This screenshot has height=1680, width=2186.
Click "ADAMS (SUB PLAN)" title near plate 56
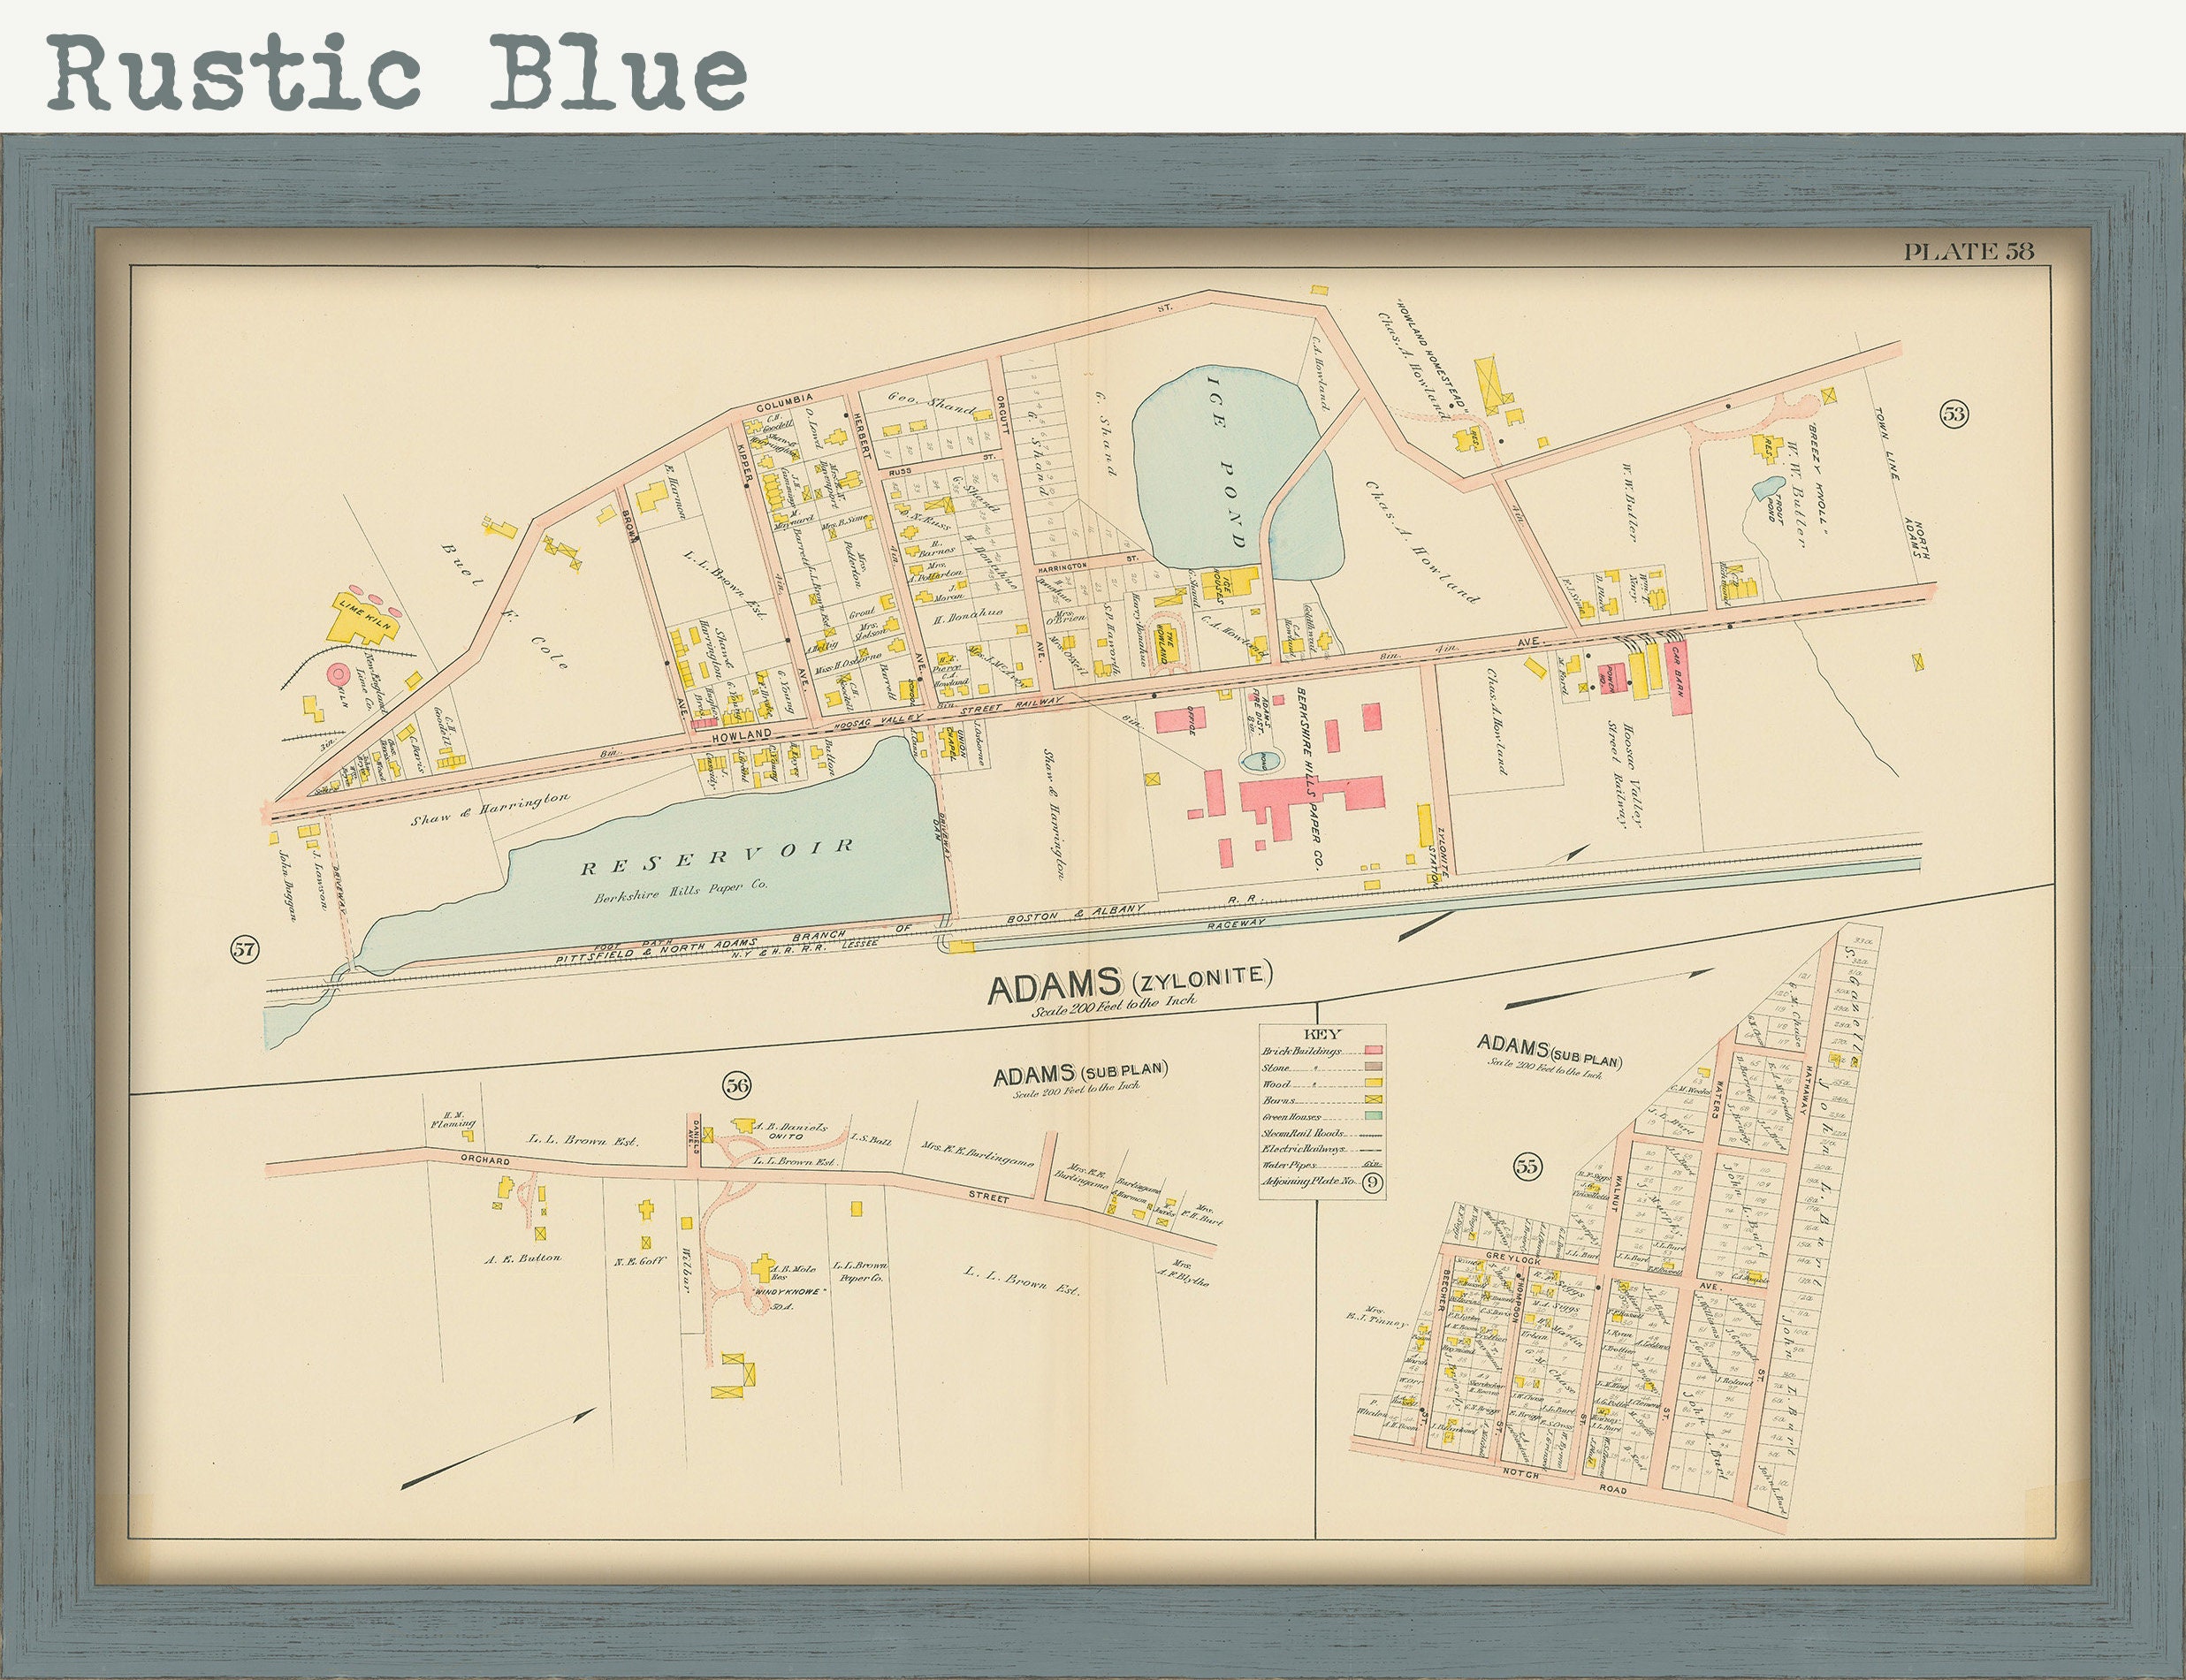[1080, 1073]
